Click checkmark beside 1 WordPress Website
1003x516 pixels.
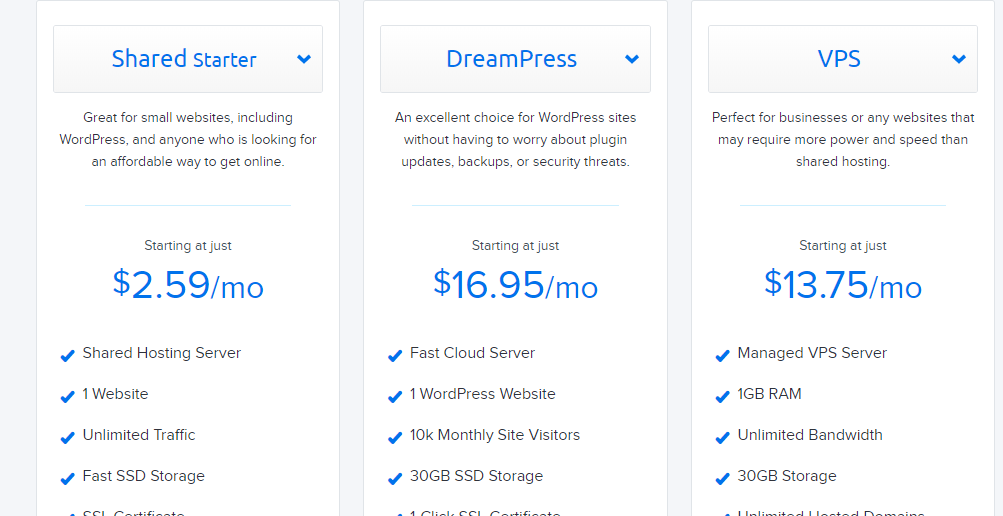click(x=395, y=396)
